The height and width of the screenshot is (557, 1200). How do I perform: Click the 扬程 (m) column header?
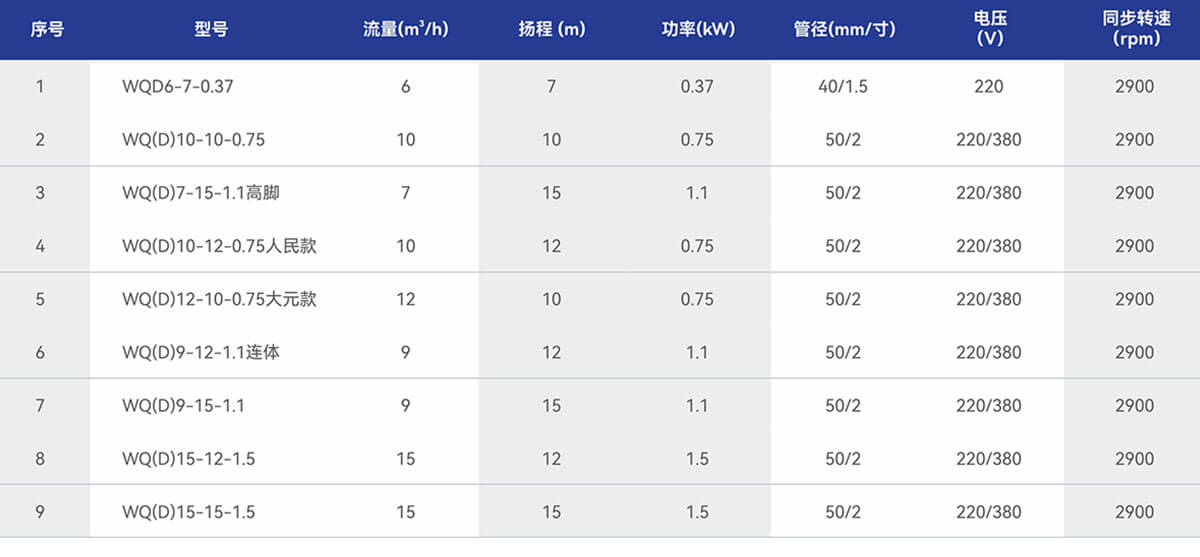click(551, 29)
